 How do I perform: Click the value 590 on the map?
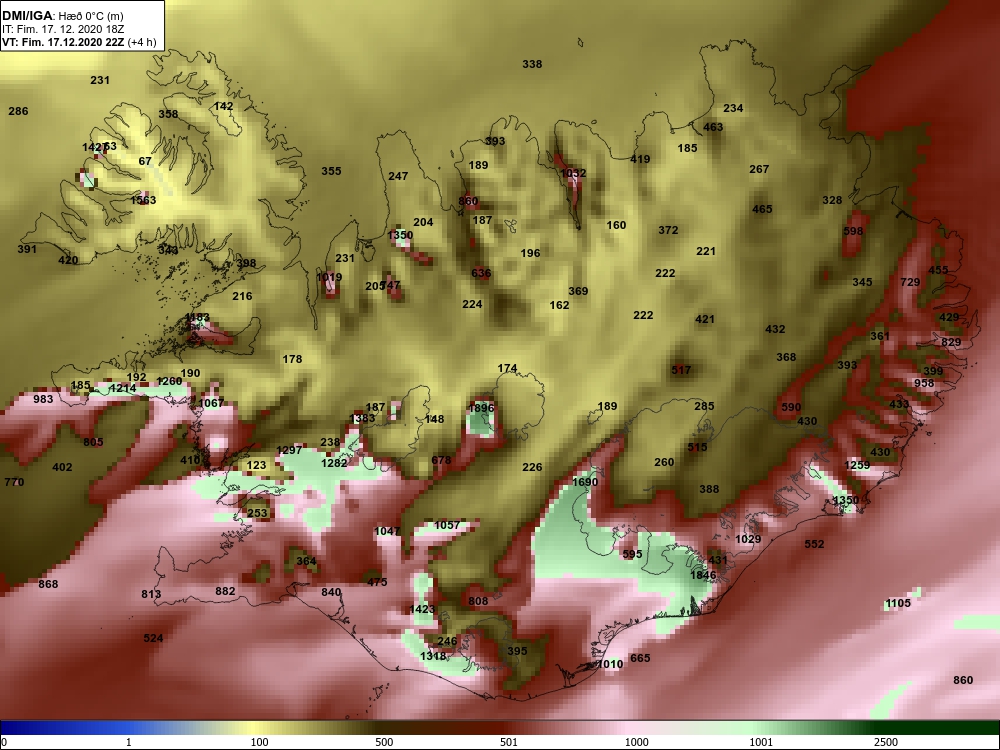[791, 407]
